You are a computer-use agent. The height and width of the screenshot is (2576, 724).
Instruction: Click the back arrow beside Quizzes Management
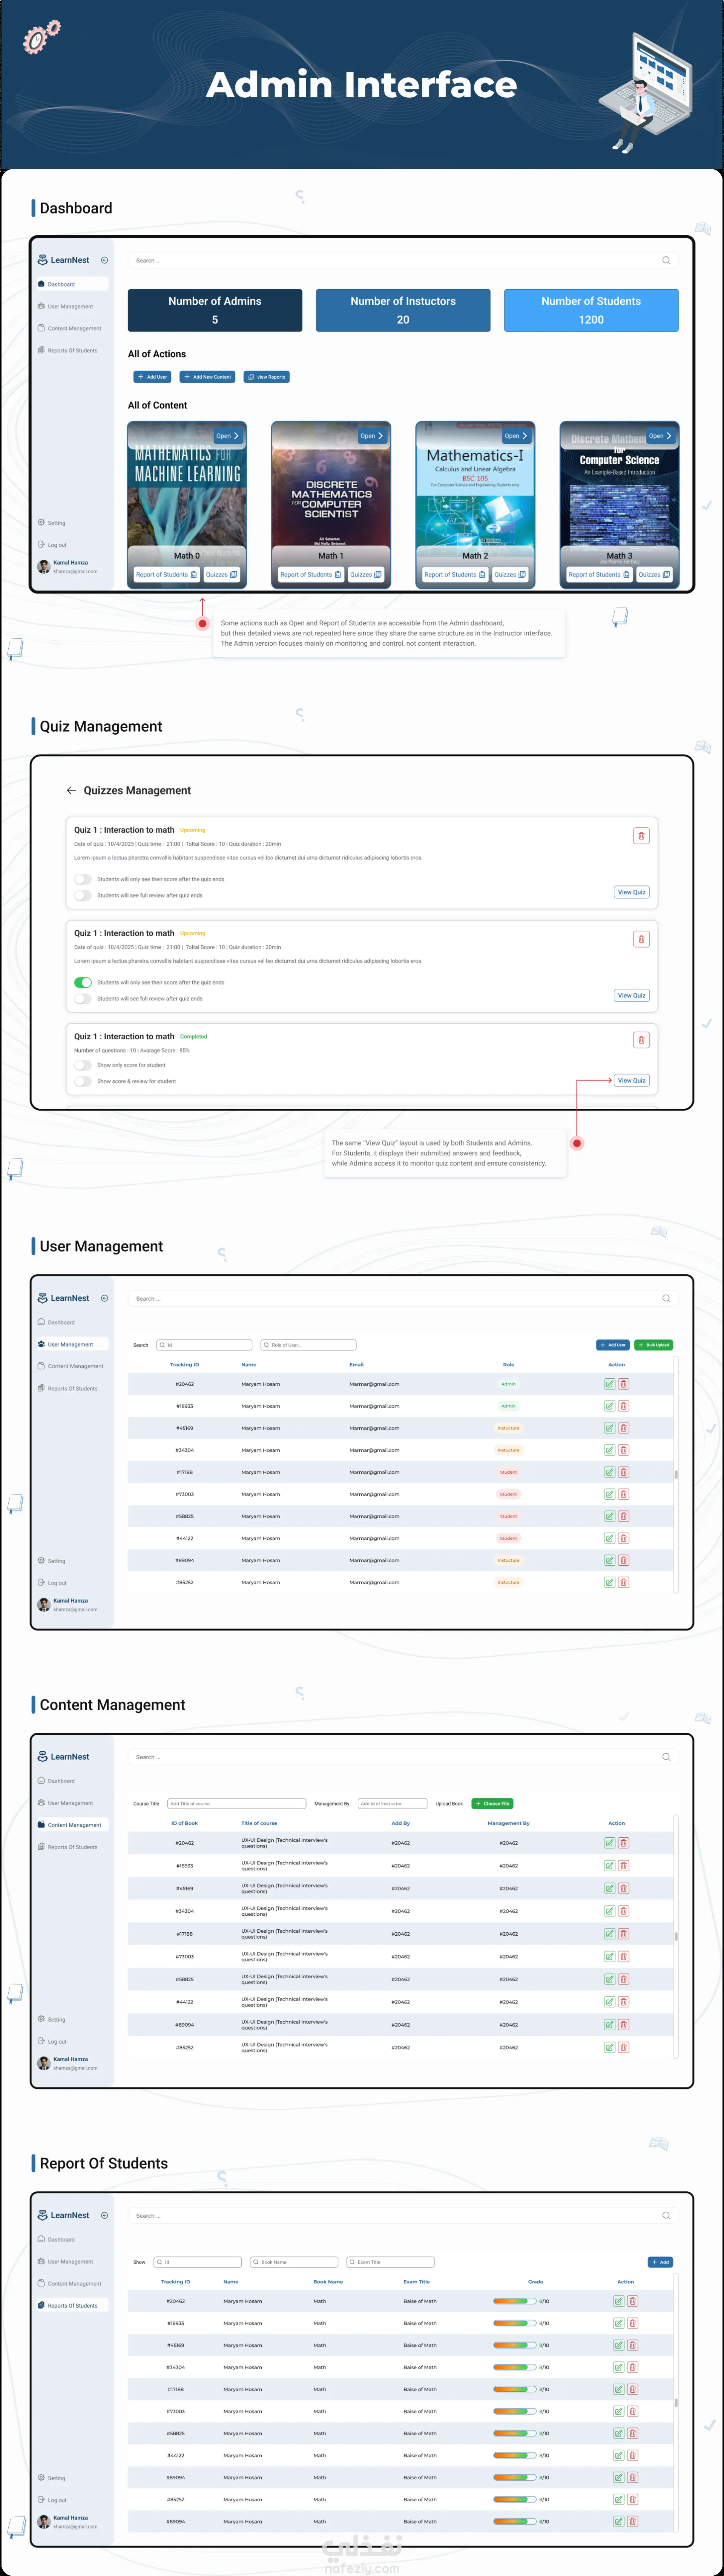coord(71,790)
